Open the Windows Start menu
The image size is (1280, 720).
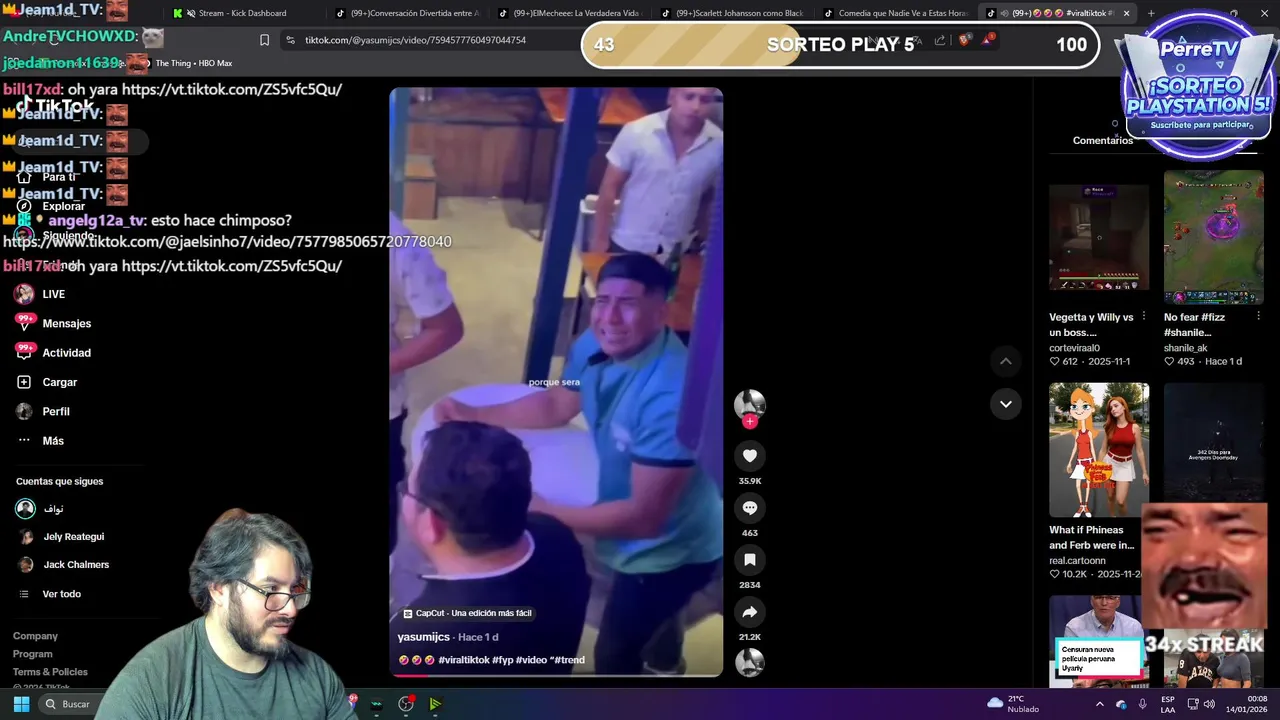21,704
